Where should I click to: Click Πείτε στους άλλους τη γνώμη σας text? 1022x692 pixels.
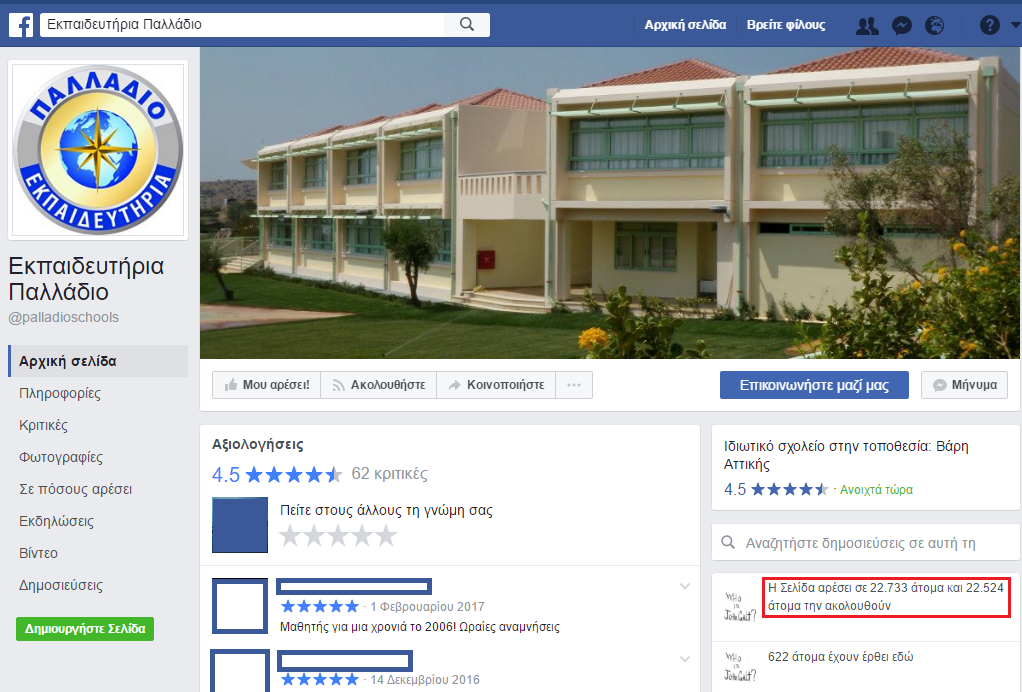(x=386, y=510)
